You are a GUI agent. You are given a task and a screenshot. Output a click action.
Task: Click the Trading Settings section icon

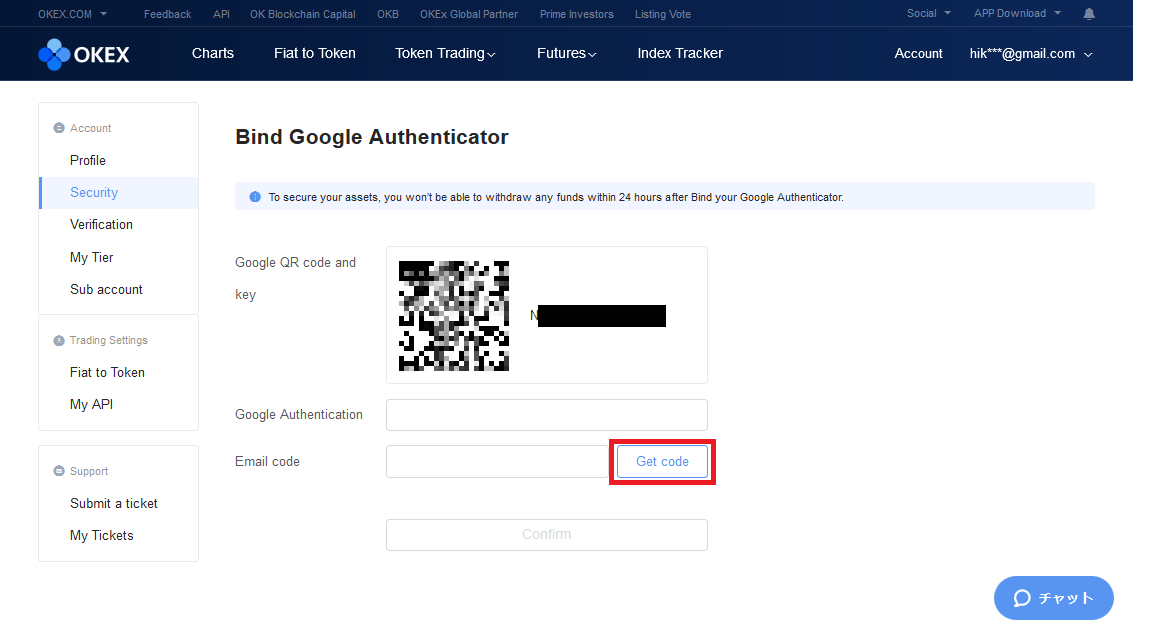coord(59,341)
